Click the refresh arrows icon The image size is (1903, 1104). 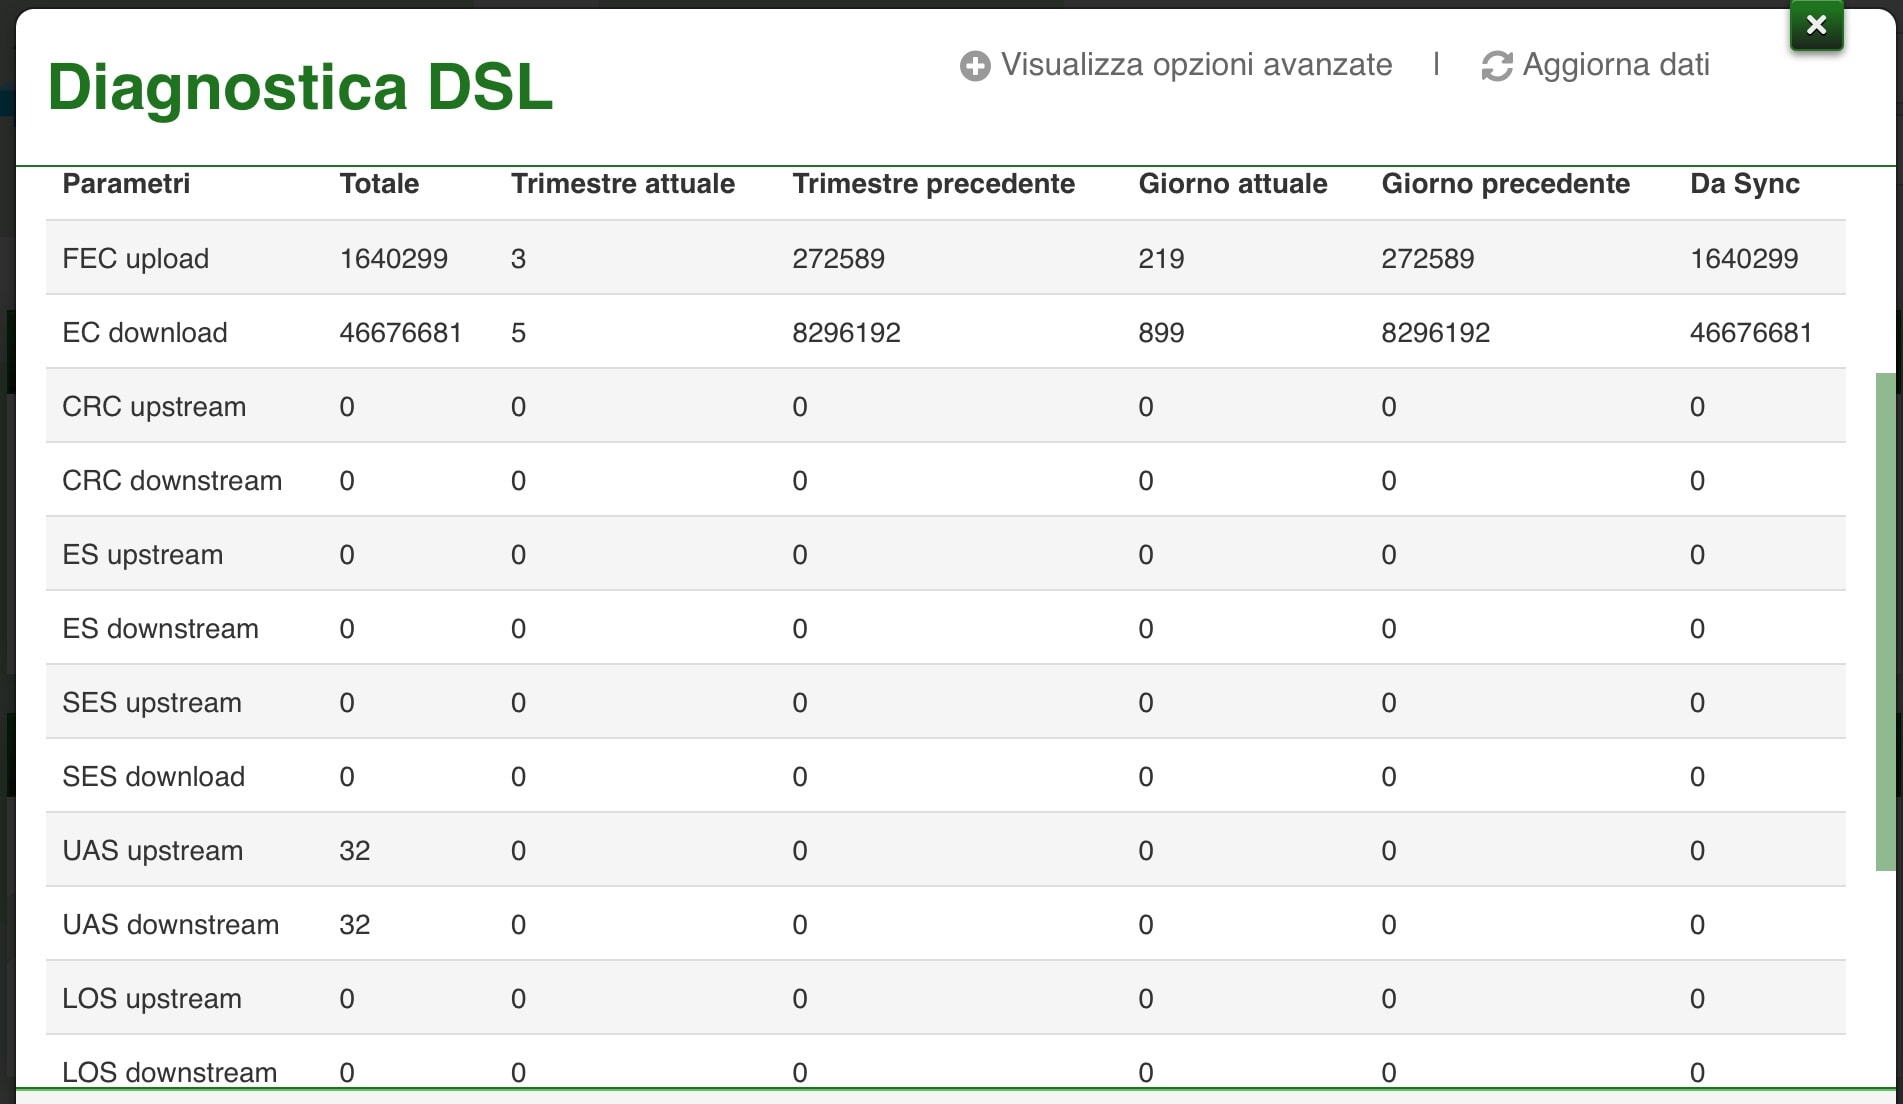pyautogui.click(x=1496, y=66)
